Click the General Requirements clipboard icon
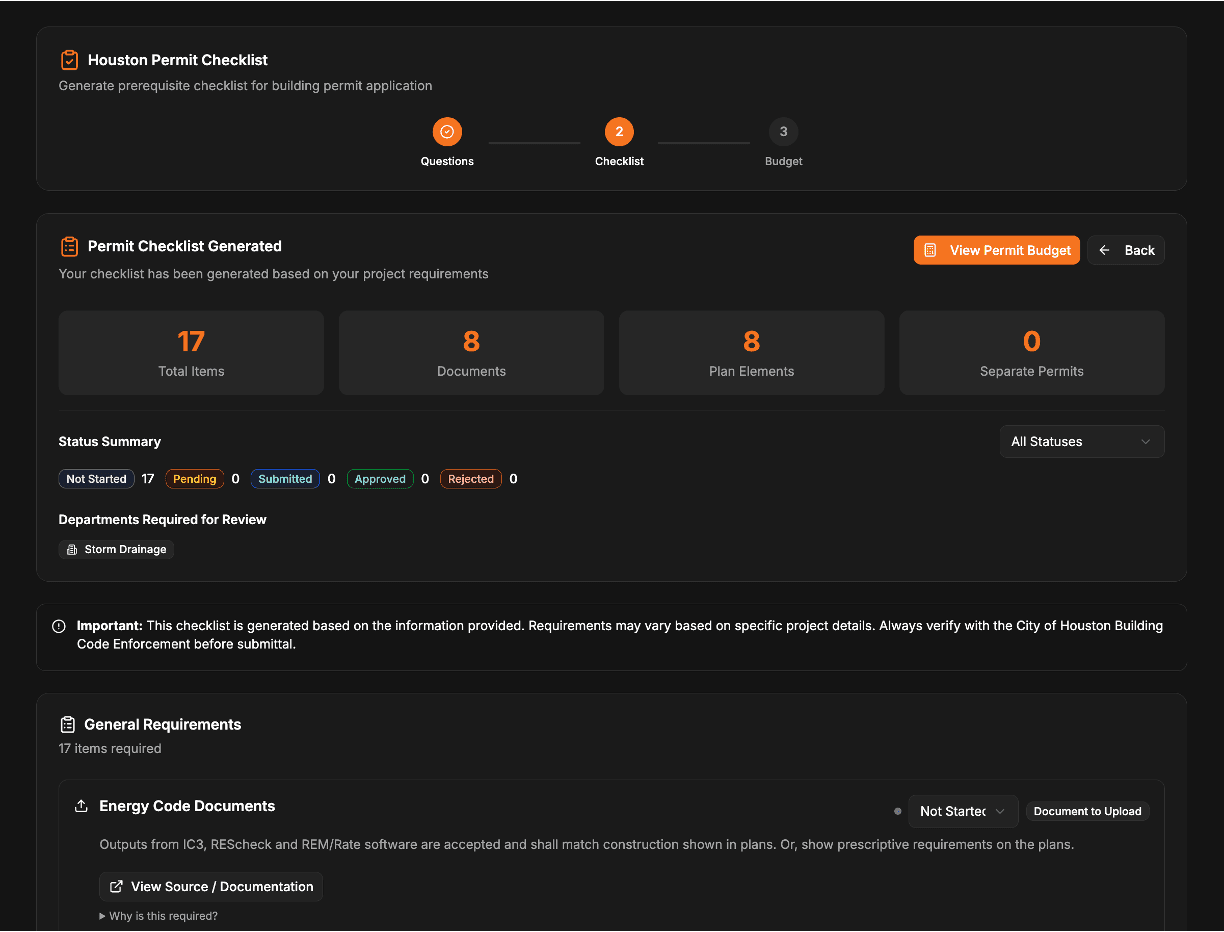 (x=68, y=725)
